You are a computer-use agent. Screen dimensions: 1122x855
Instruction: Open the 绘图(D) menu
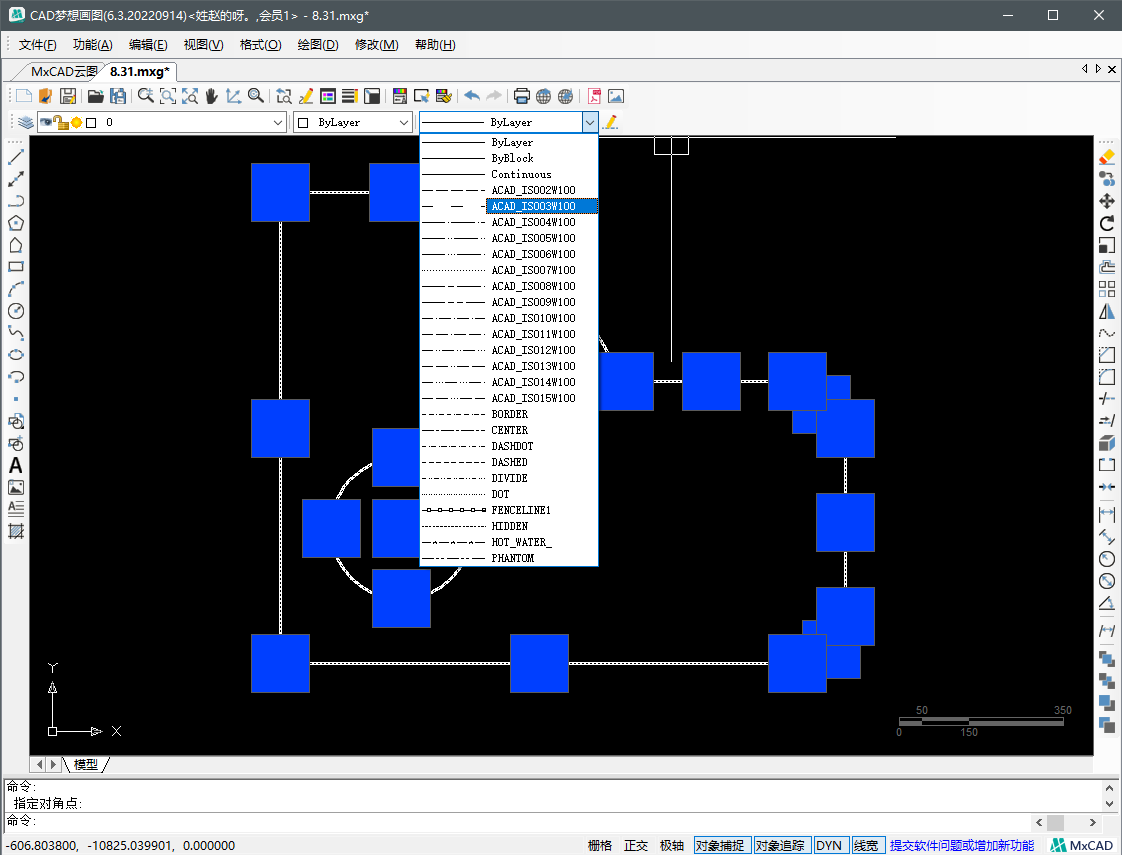click(x=318, y=44)
